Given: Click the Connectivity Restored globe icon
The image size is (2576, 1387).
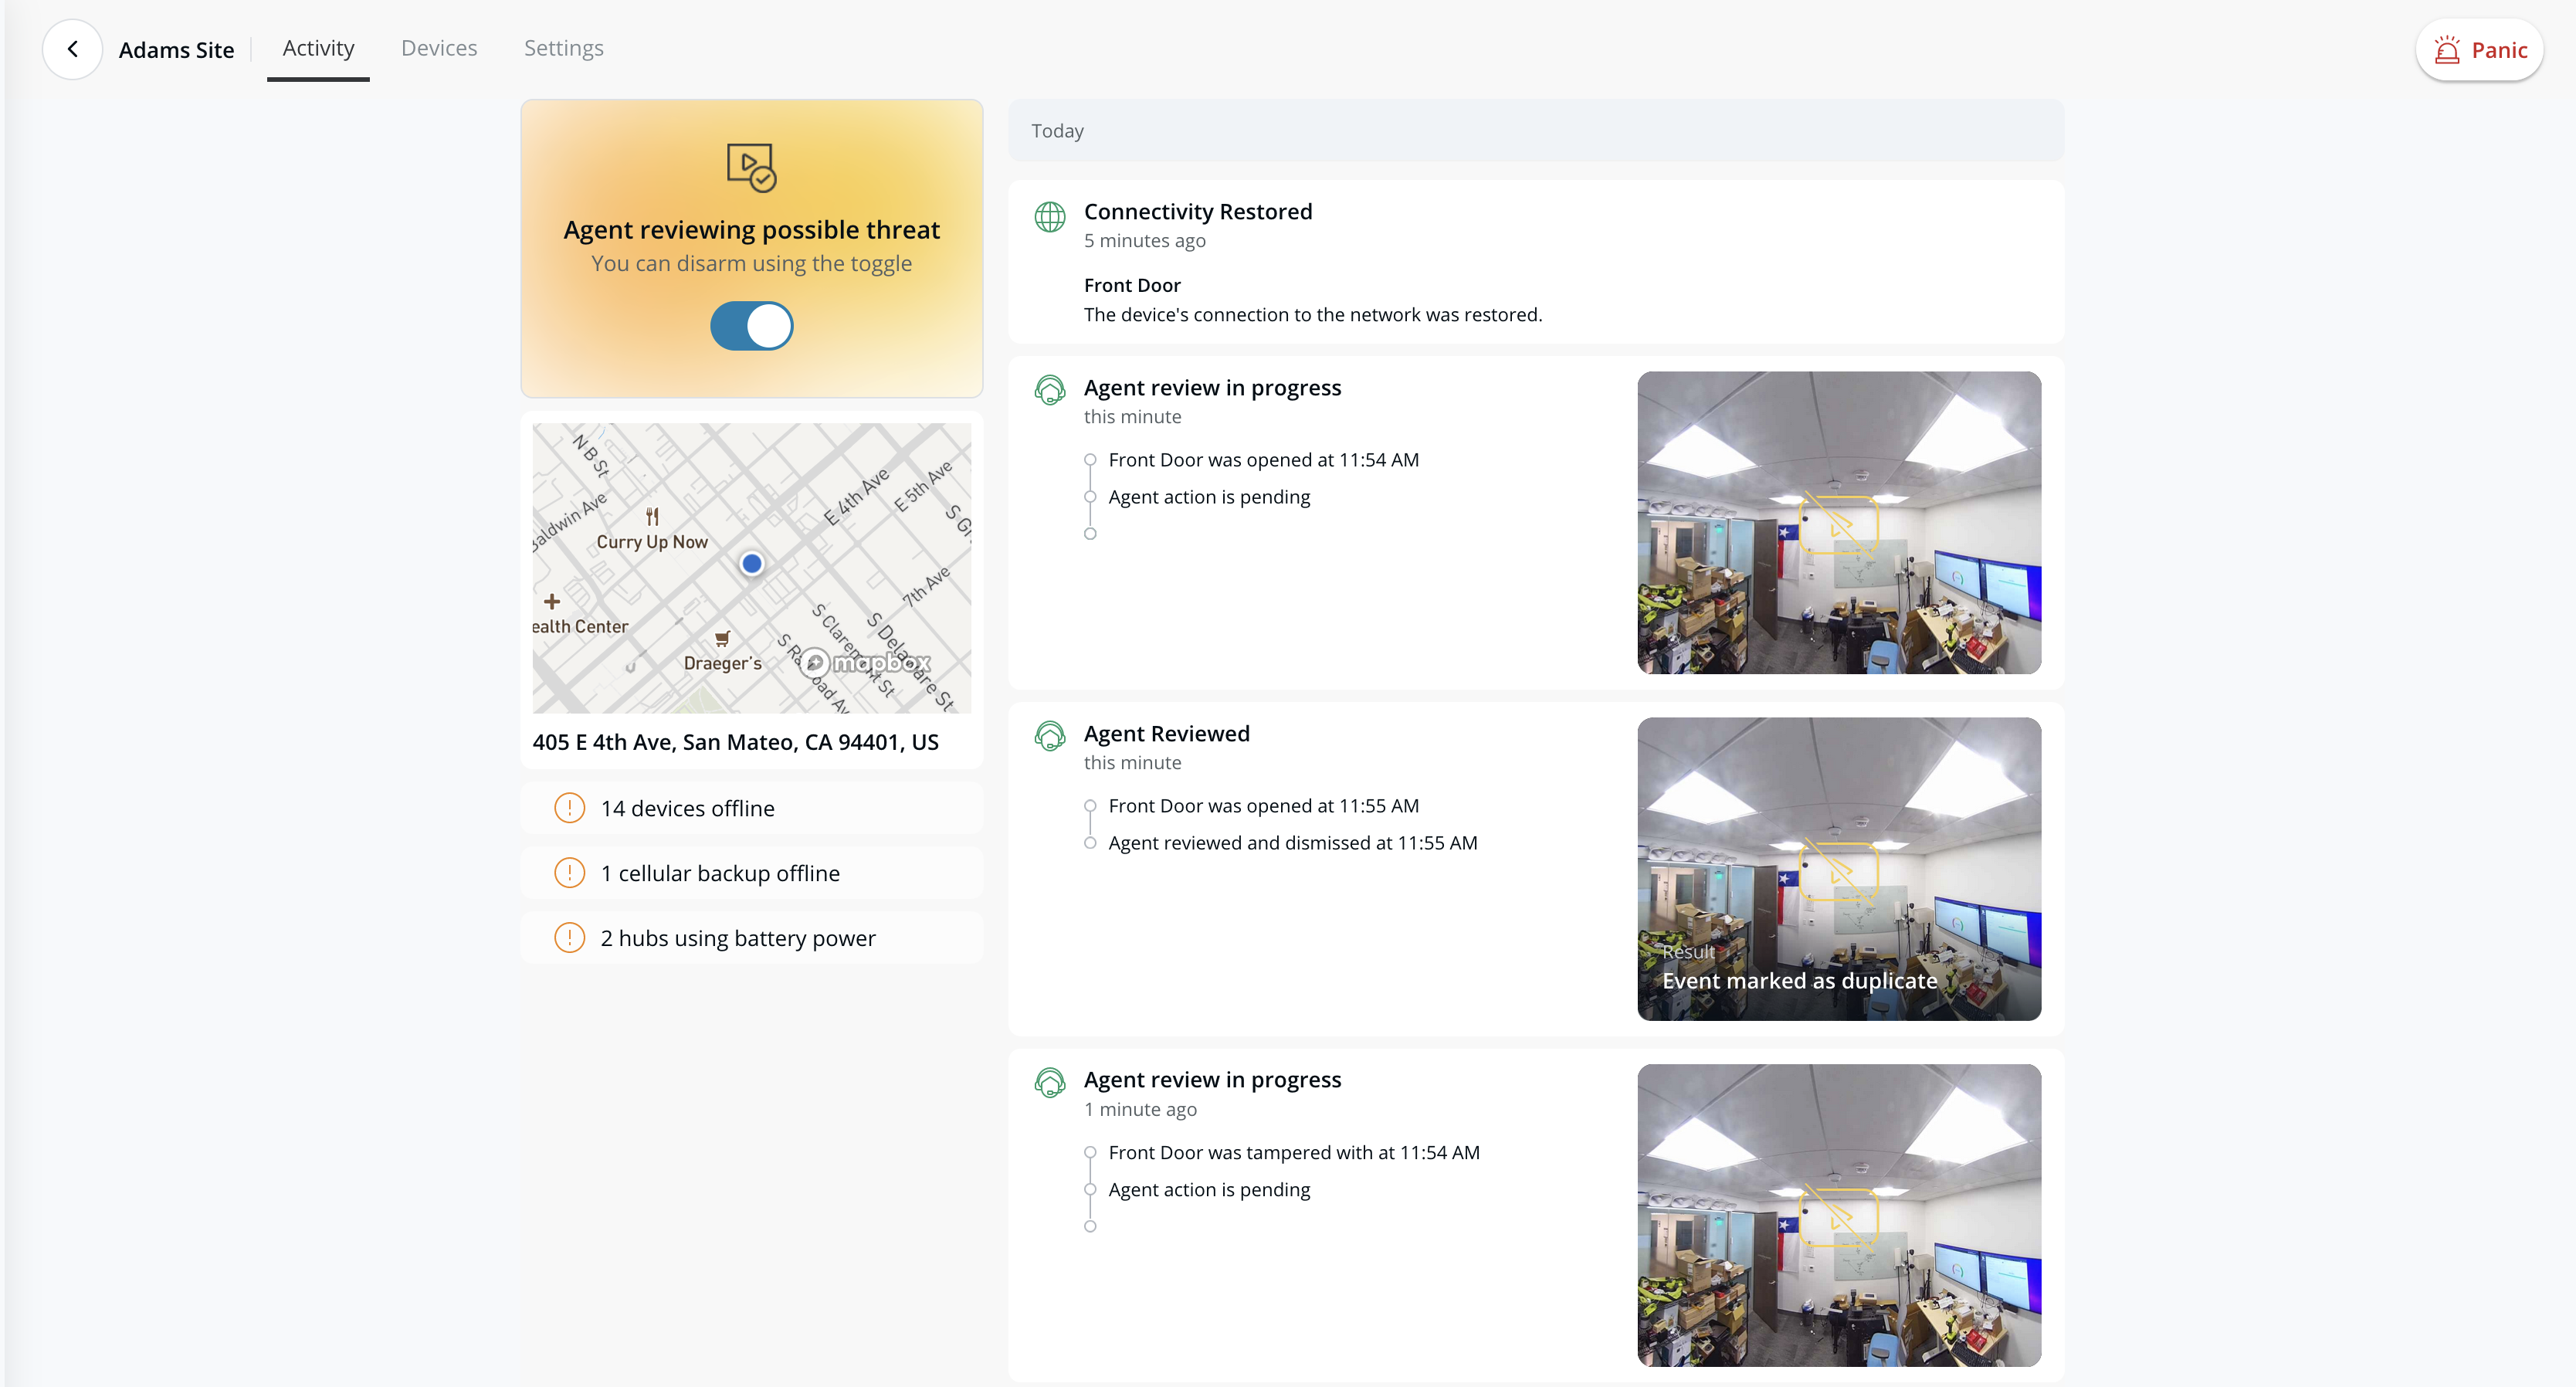Looking at the screenshot, I should point(1049,216).
